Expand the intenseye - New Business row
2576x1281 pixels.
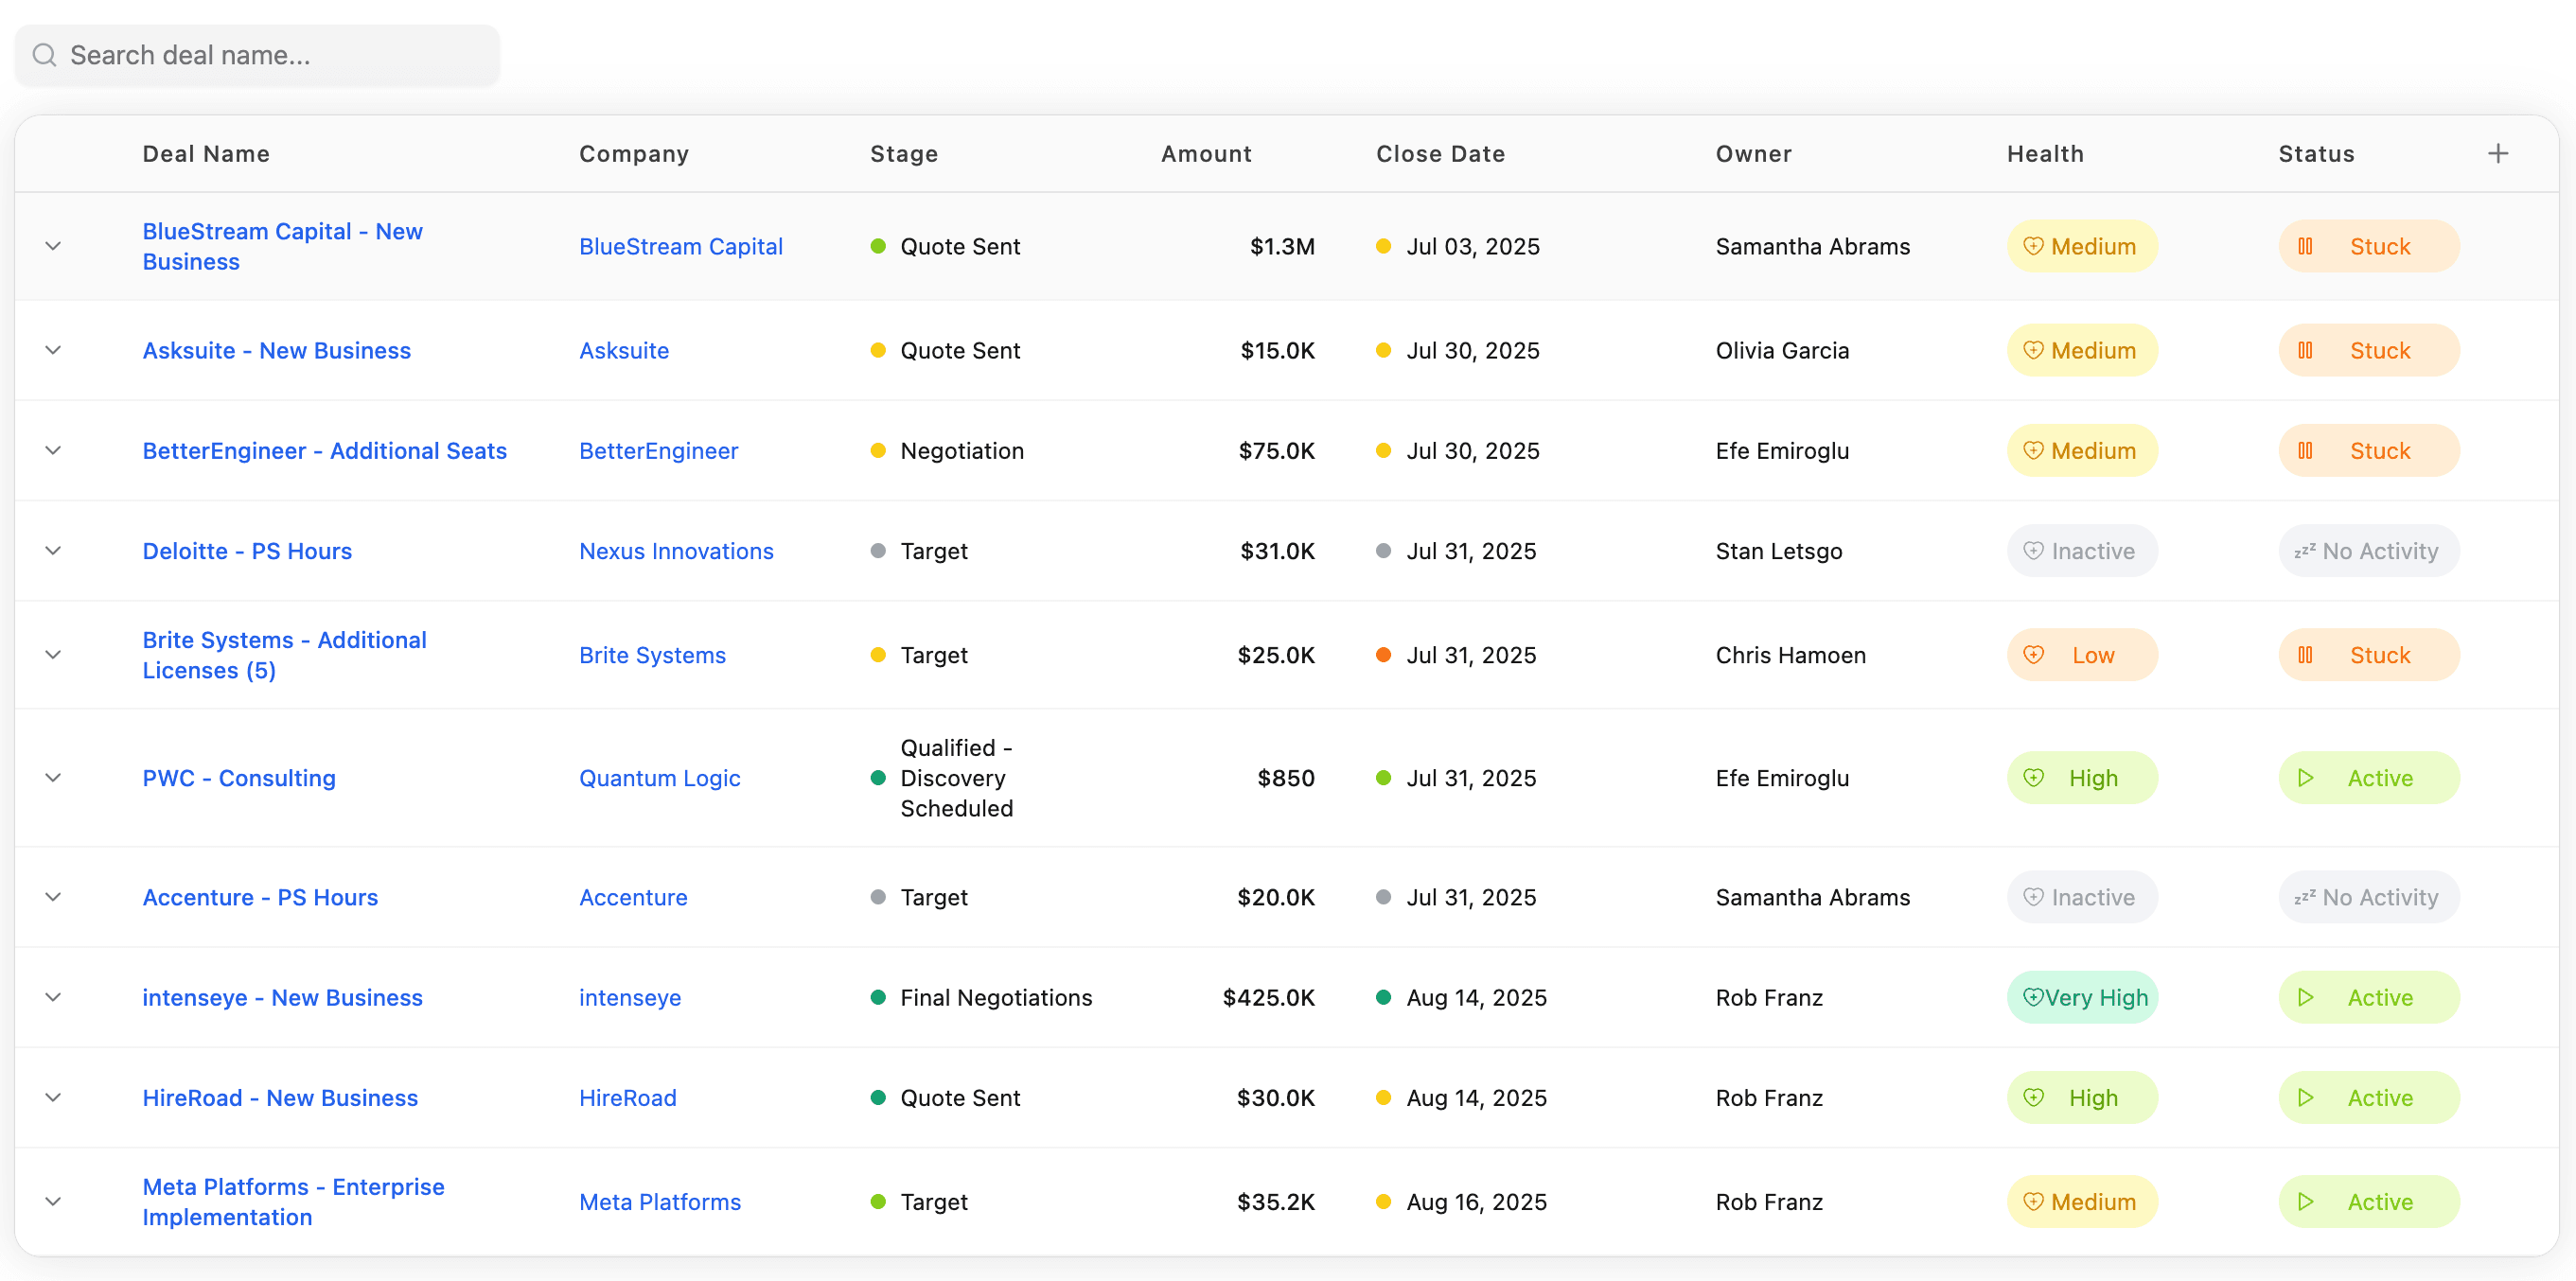coord(53,996)
